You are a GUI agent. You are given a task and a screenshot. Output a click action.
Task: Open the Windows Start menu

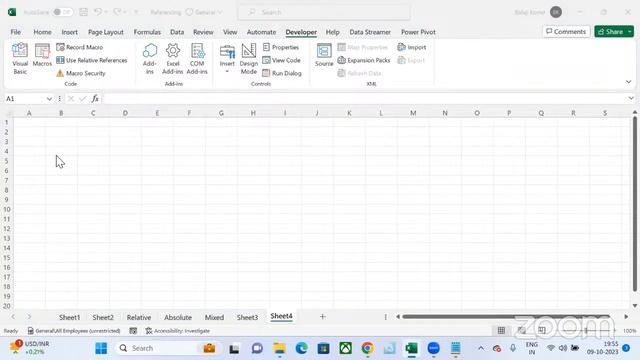tap(101, 348)
